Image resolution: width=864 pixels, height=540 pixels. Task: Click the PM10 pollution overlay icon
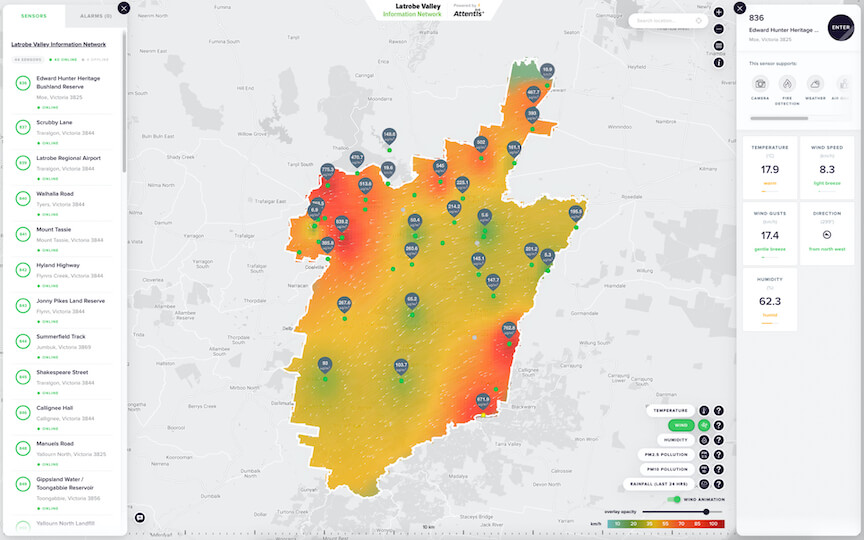[x=704, y=469]
